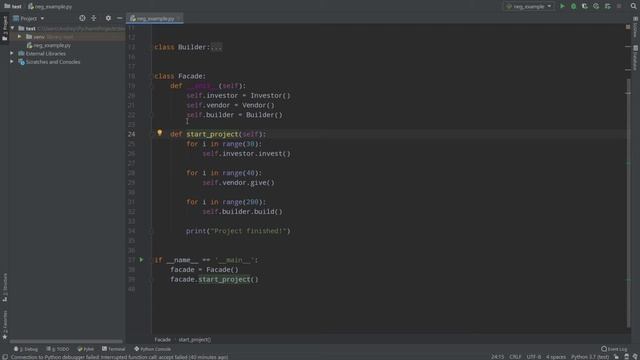
Task: Open Project panel settings gear
Action: [x=108, y=18]
